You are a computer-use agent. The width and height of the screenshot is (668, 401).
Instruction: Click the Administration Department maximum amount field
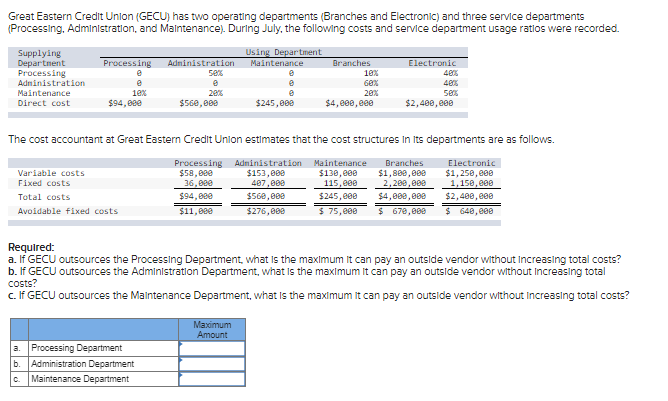(212, 364)
